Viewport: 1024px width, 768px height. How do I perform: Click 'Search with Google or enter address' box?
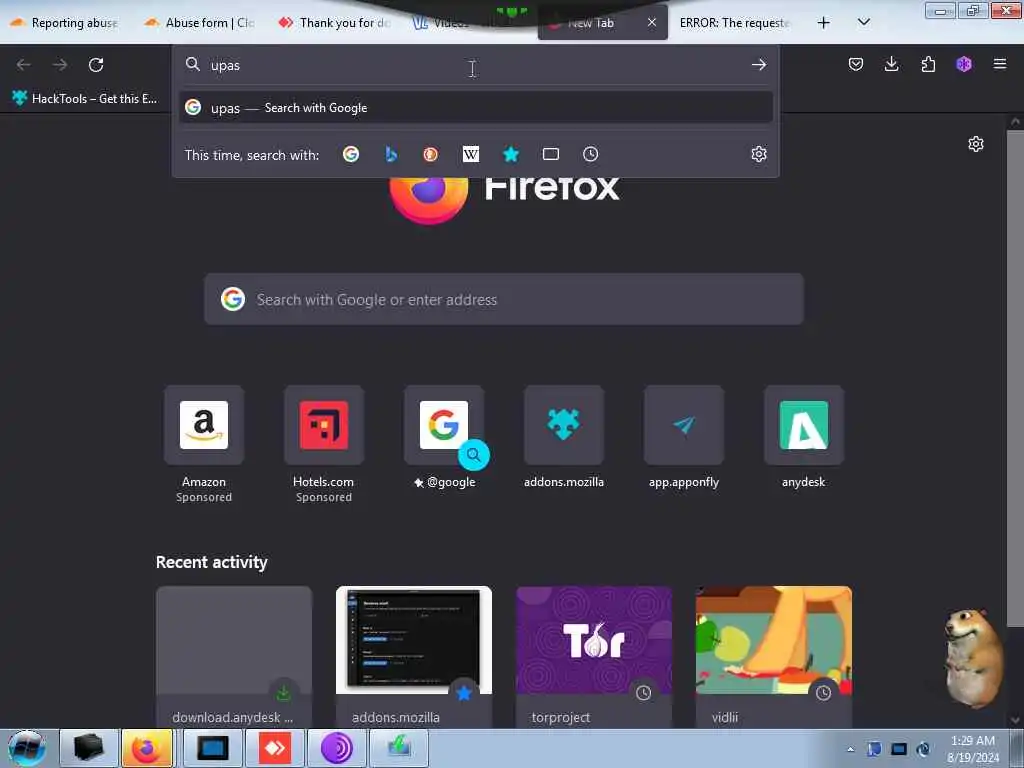click(x=504, y=299)
